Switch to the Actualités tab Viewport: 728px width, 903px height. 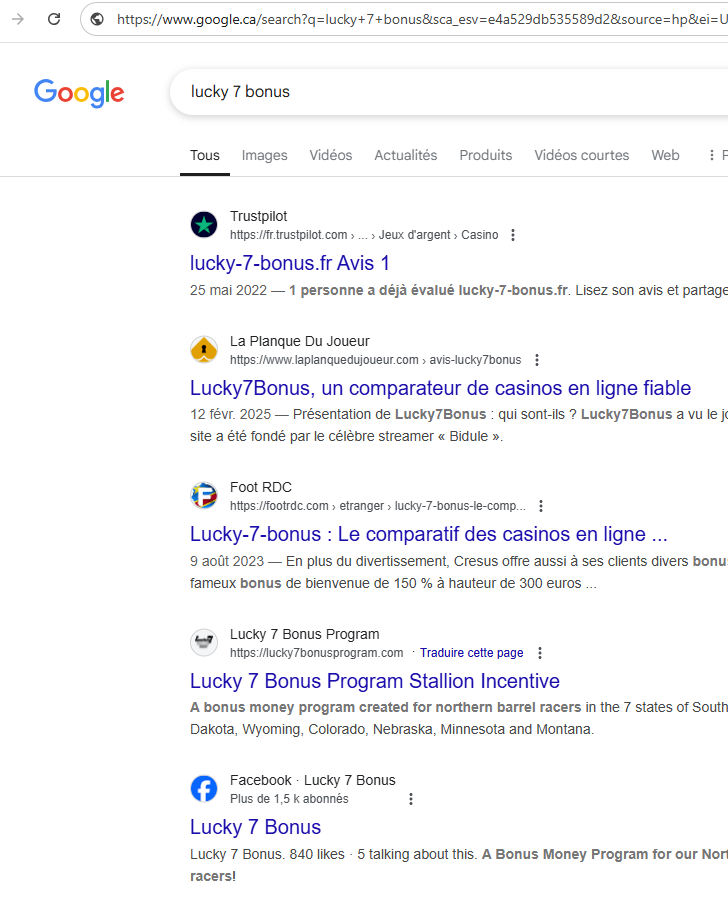pos(405,155)
